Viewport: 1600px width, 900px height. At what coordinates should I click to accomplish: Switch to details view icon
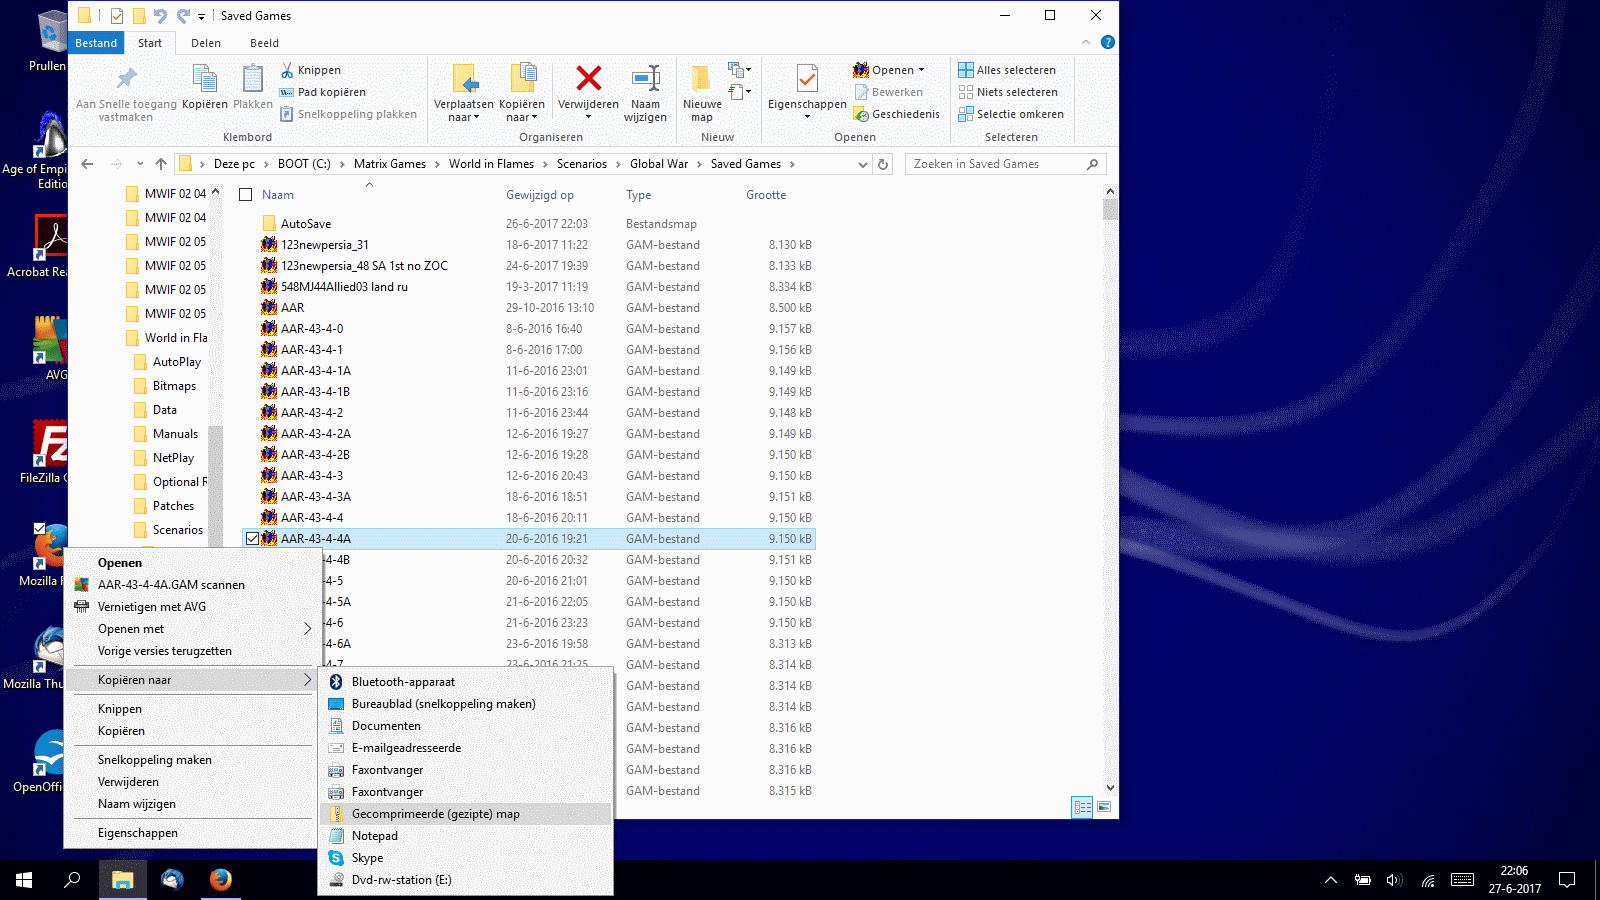click(1082, 807)
